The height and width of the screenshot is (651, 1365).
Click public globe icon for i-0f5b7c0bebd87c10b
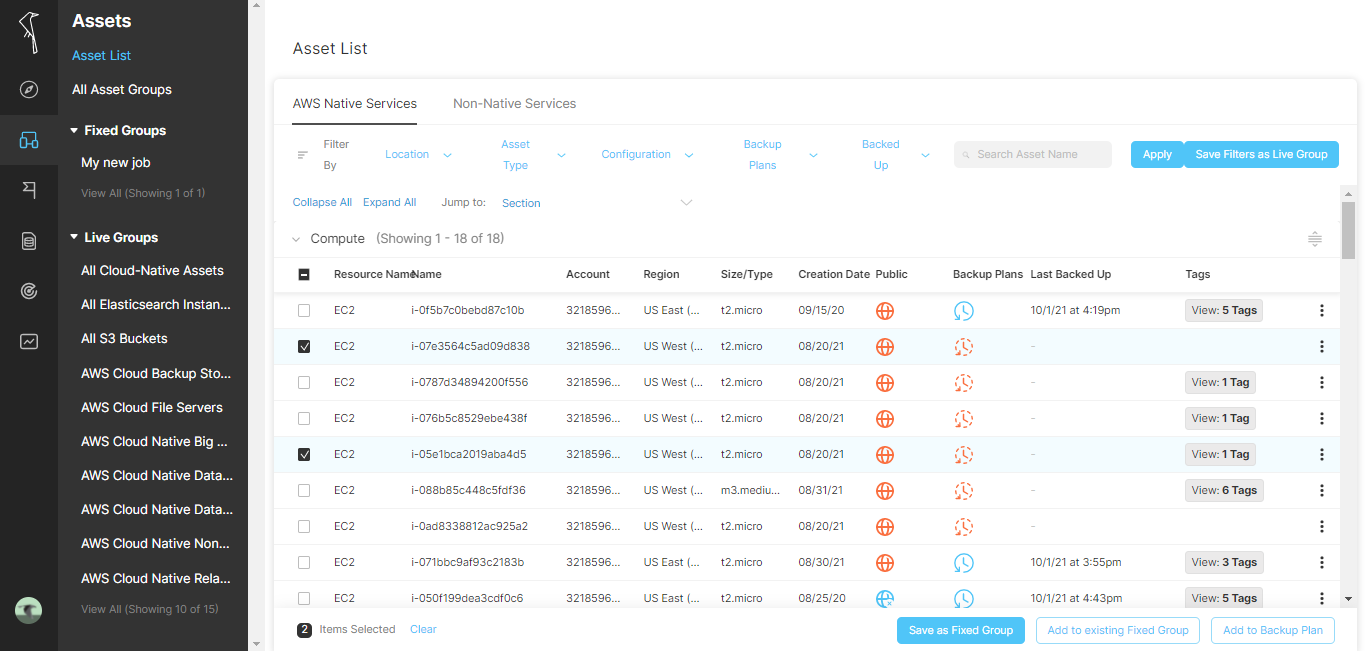click(885, 311)
